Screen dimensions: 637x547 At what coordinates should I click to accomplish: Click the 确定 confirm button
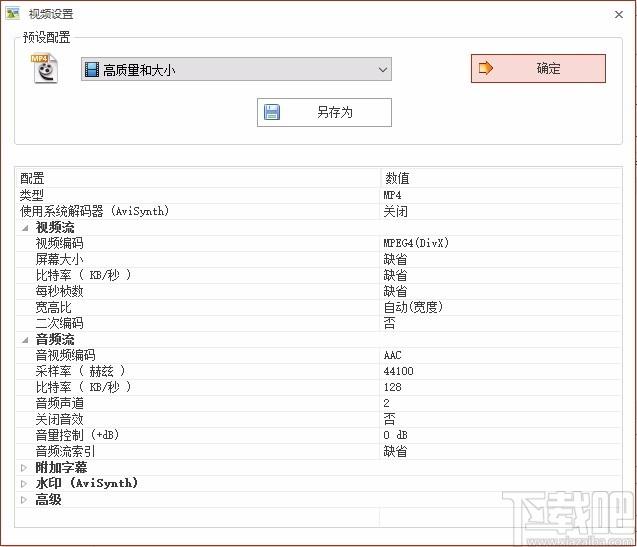pyautogui.click(x=538, y=68)
